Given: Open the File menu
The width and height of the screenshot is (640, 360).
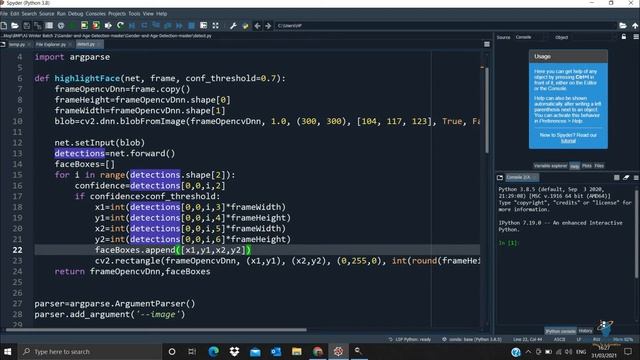Looking at the screenshot, I should click(4, 13).
